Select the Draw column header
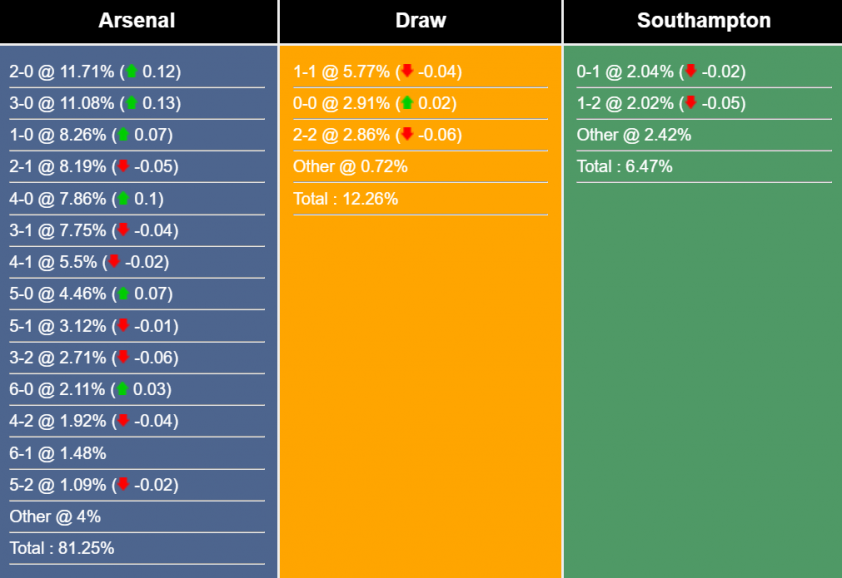Image resolution: width=842 pixels, height=578 pixels. (x=420, y=21)
